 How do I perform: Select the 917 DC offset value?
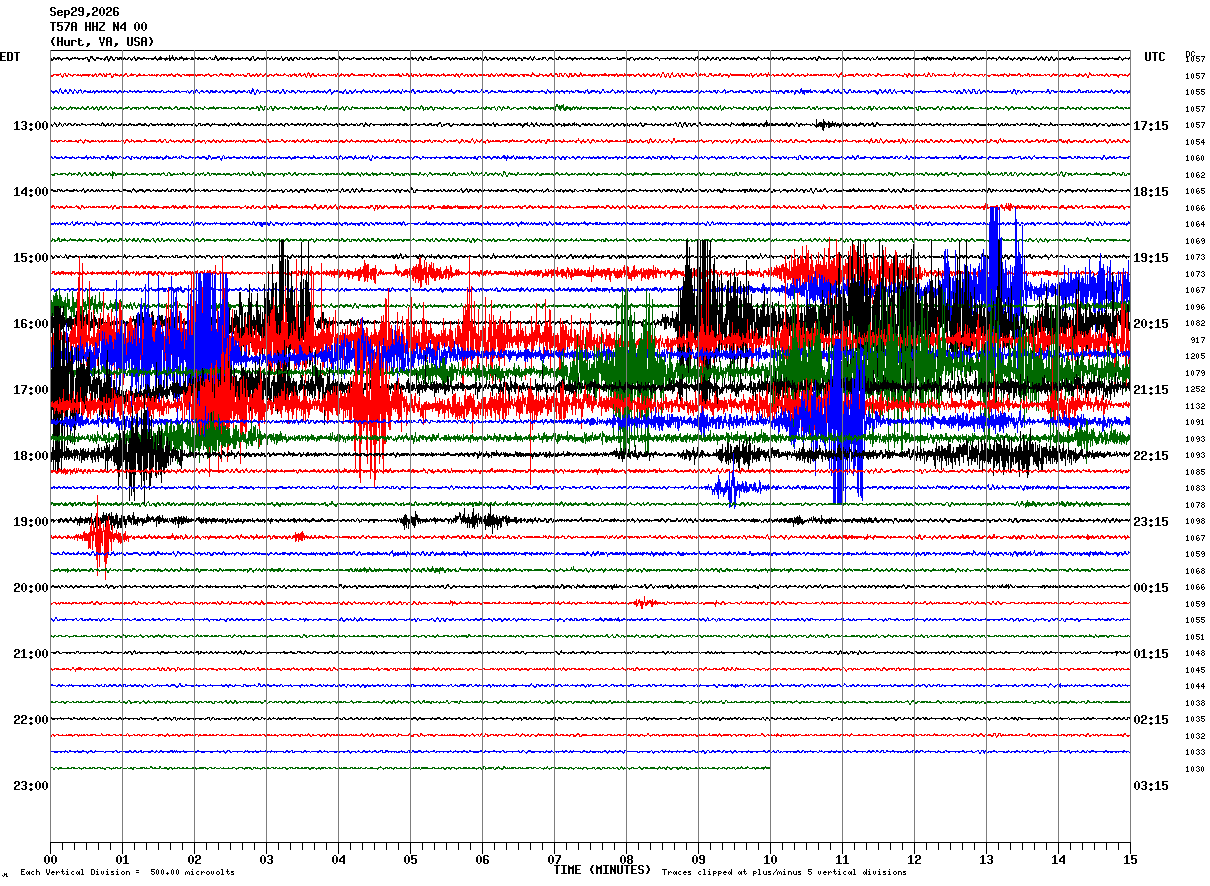[x=1197, y=340]
